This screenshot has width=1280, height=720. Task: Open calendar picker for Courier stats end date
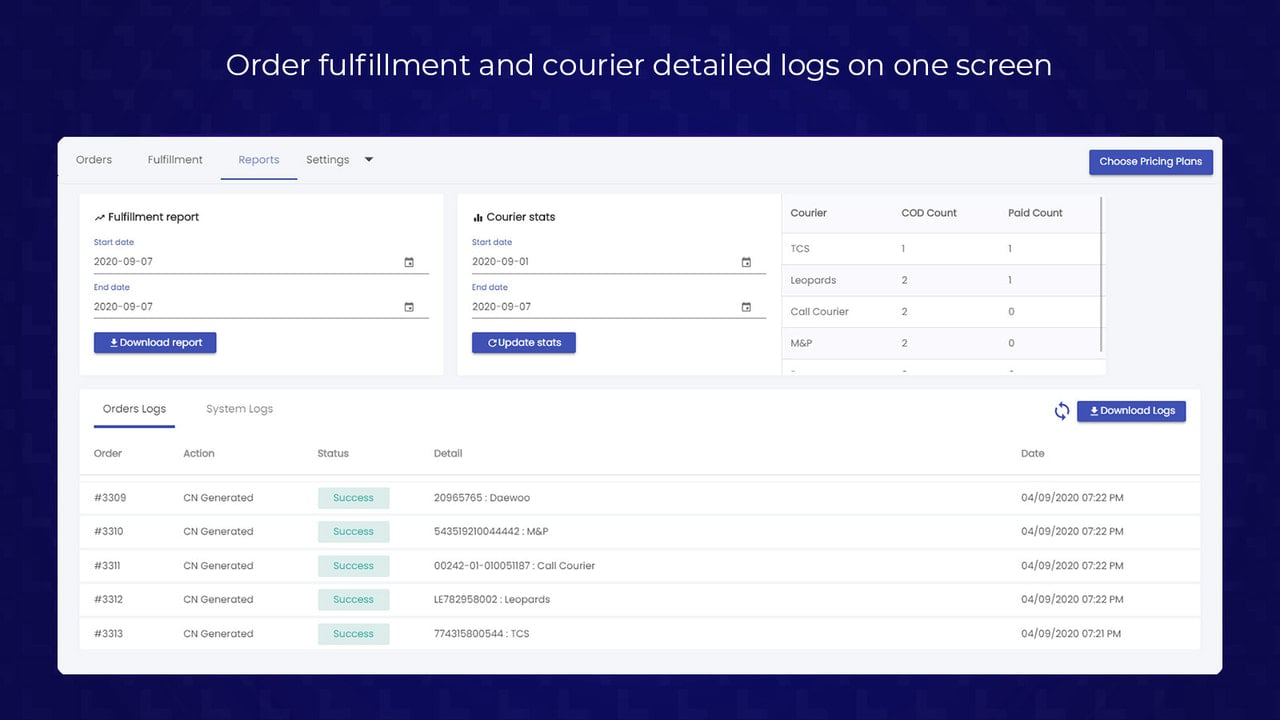click(x=746, y=307)
